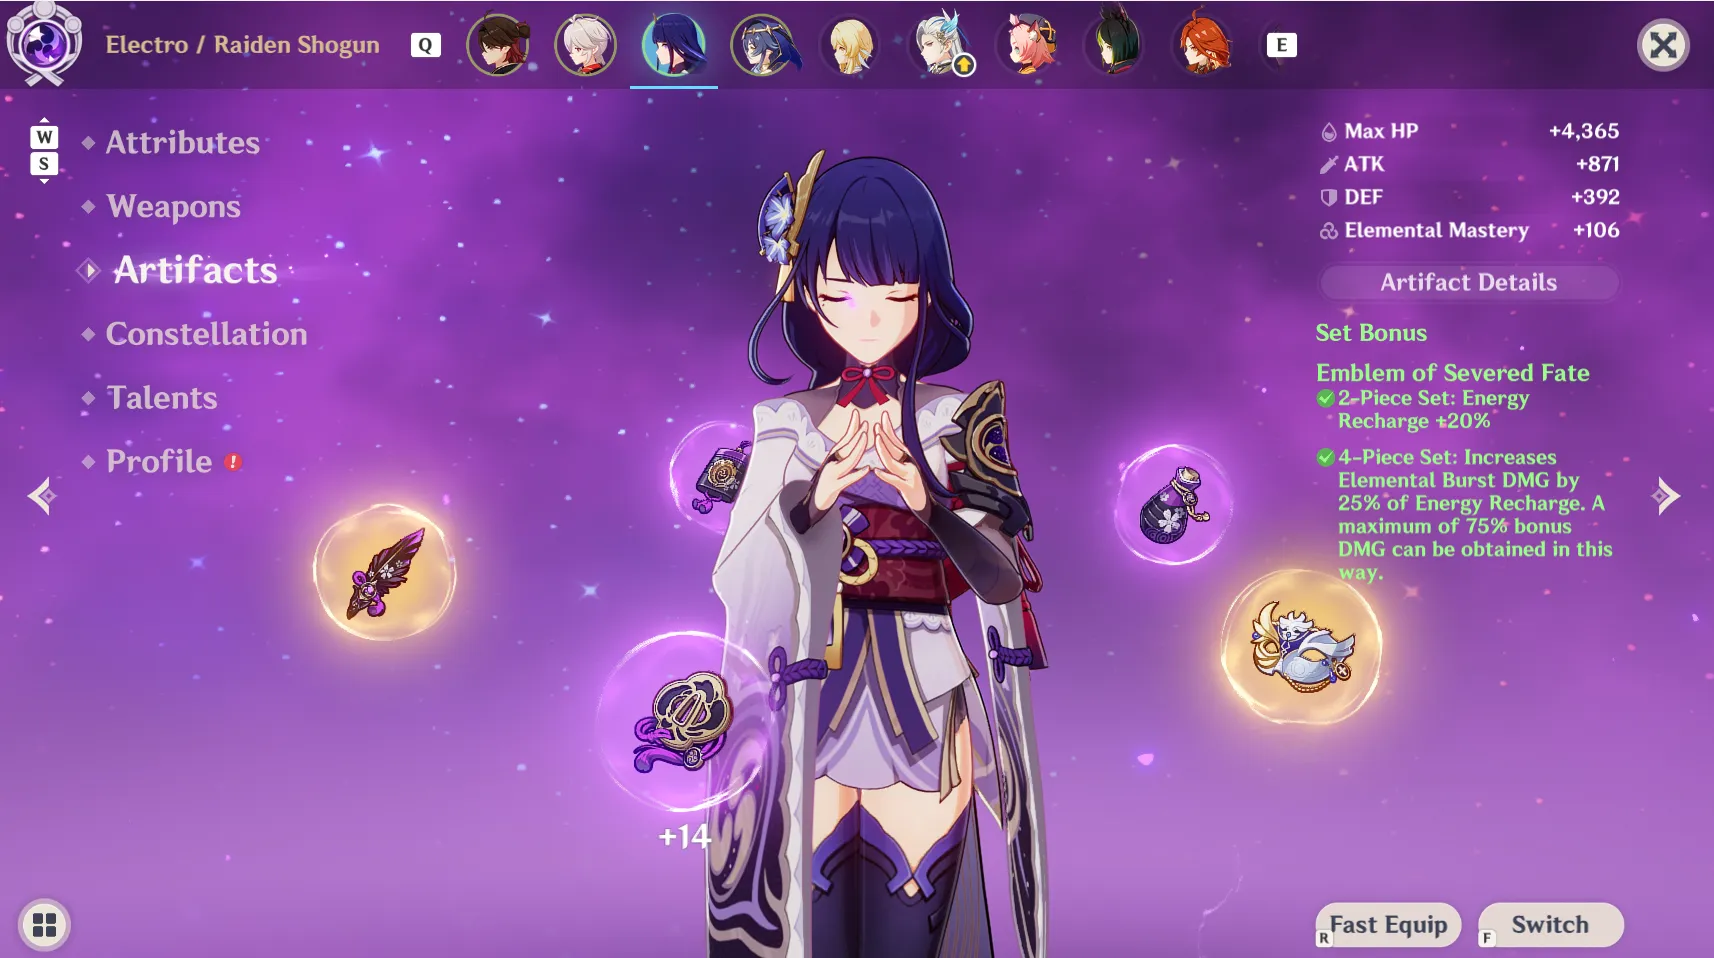
Task: Open the Profile menu with alert badge
Action: (x=160, y=461)
